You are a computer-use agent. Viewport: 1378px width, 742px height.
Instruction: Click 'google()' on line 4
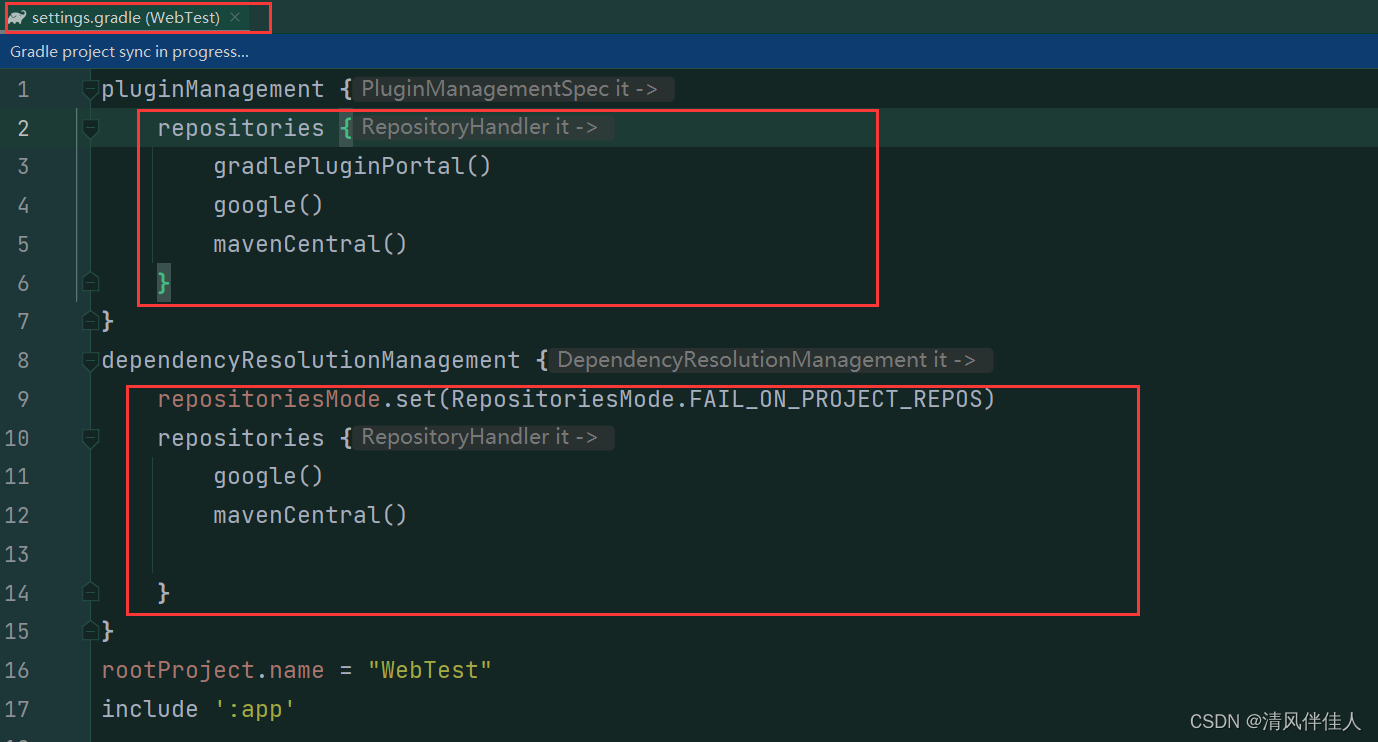pyautogui.click(x=268, y=205)
